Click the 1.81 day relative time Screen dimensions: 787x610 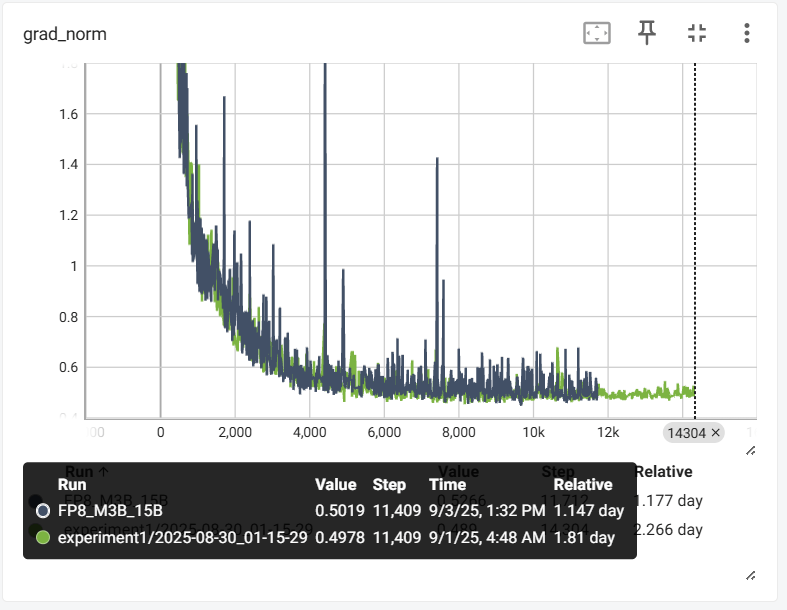[584, 537]
